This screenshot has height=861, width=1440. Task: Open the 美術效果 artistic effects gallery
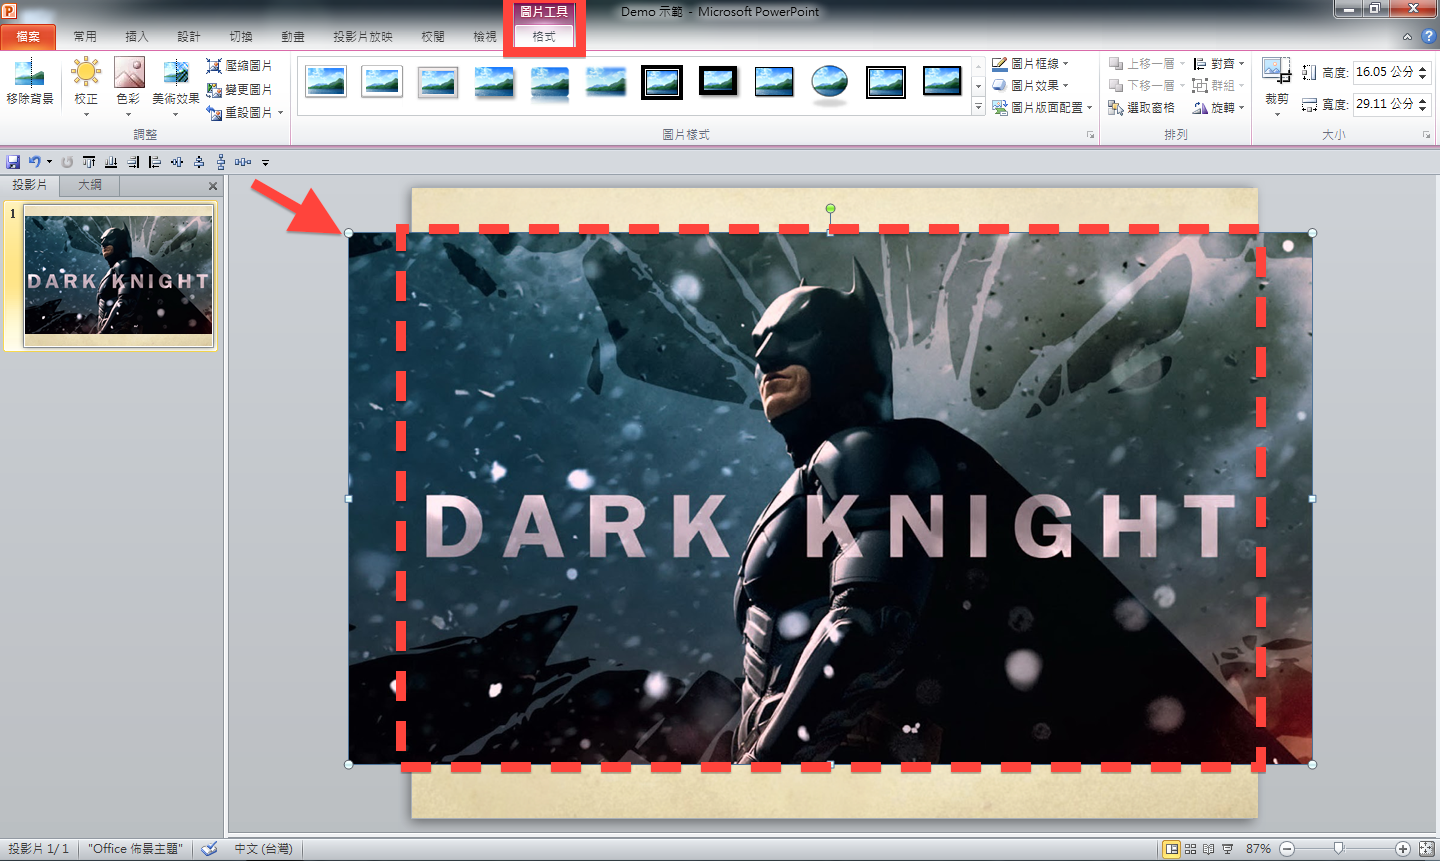[x=176, y=87]
